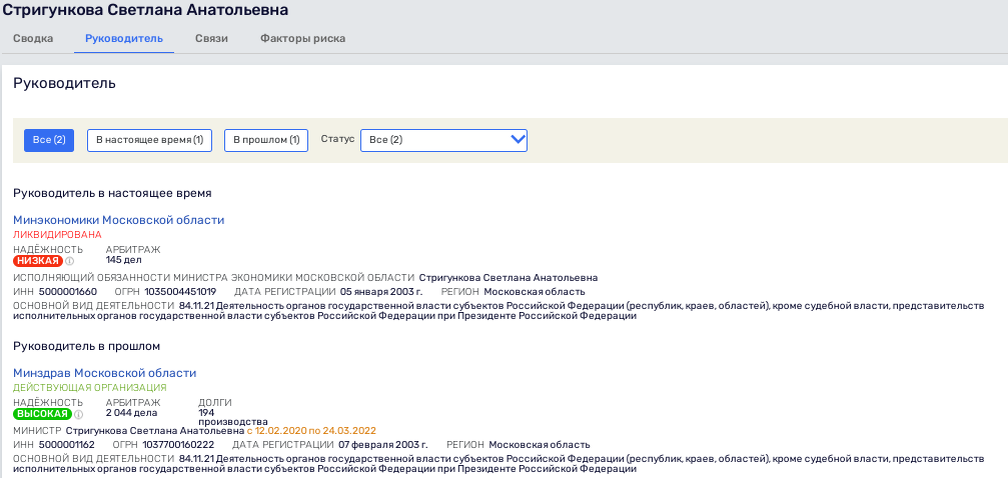The height and width of the screenshot is (478, 1008).
Task: Click registration date 07 февраля 2003 г.
Action: (382, 445)
